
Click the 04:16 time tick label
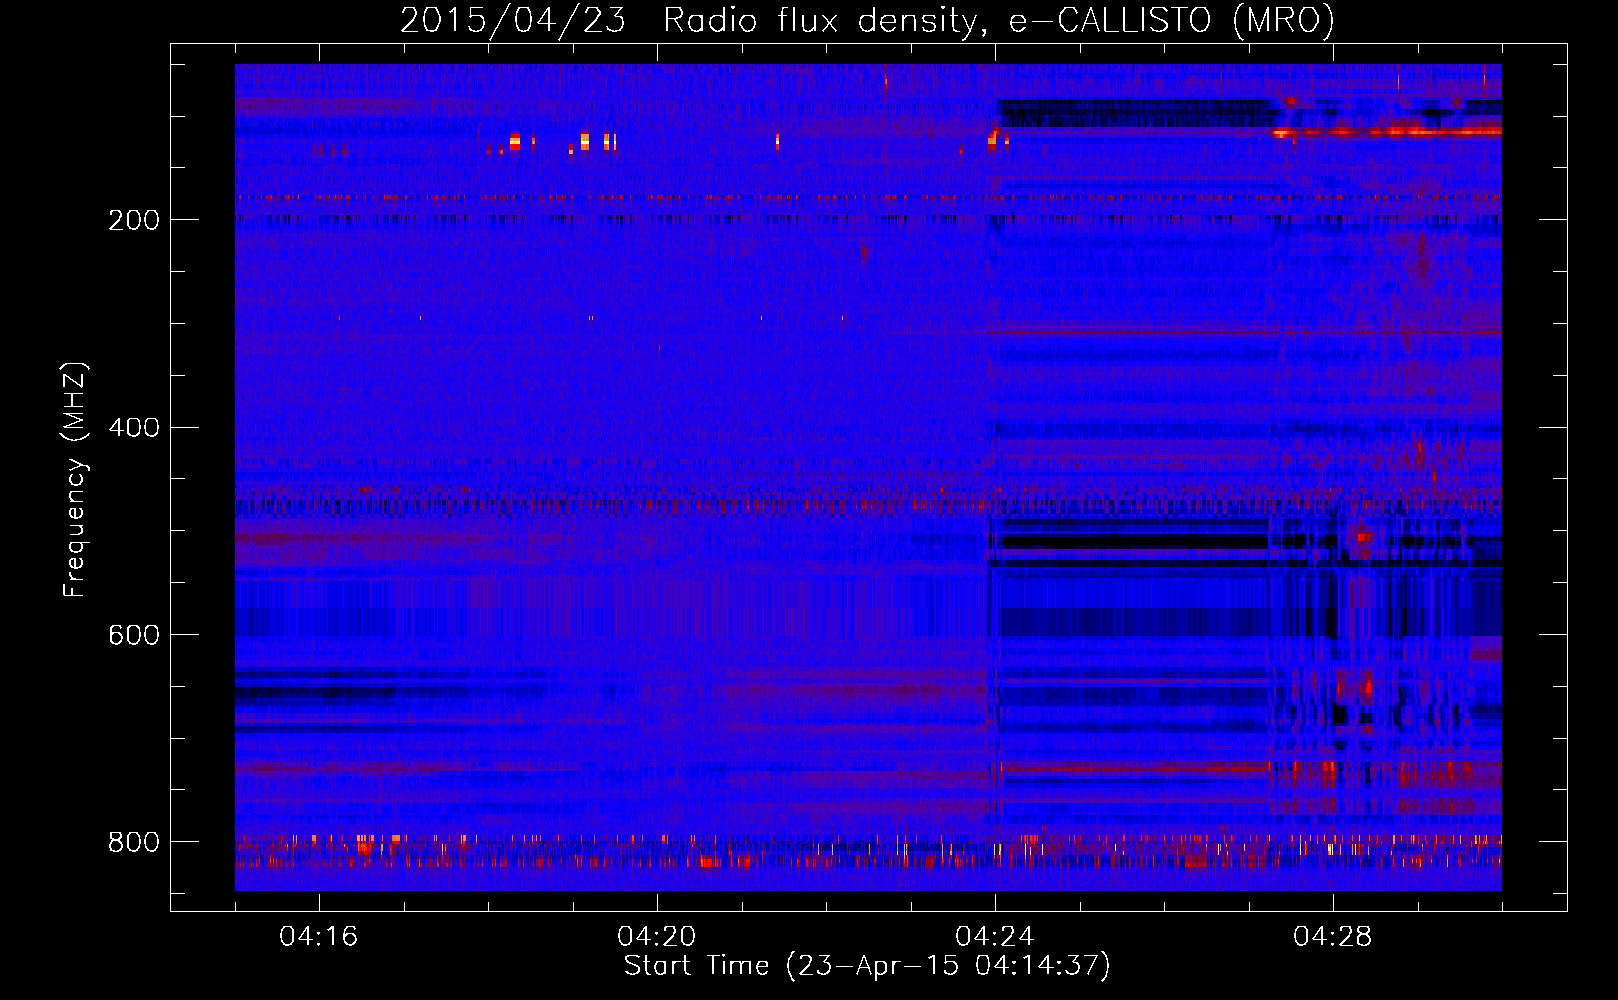click(x=319, y=937)
